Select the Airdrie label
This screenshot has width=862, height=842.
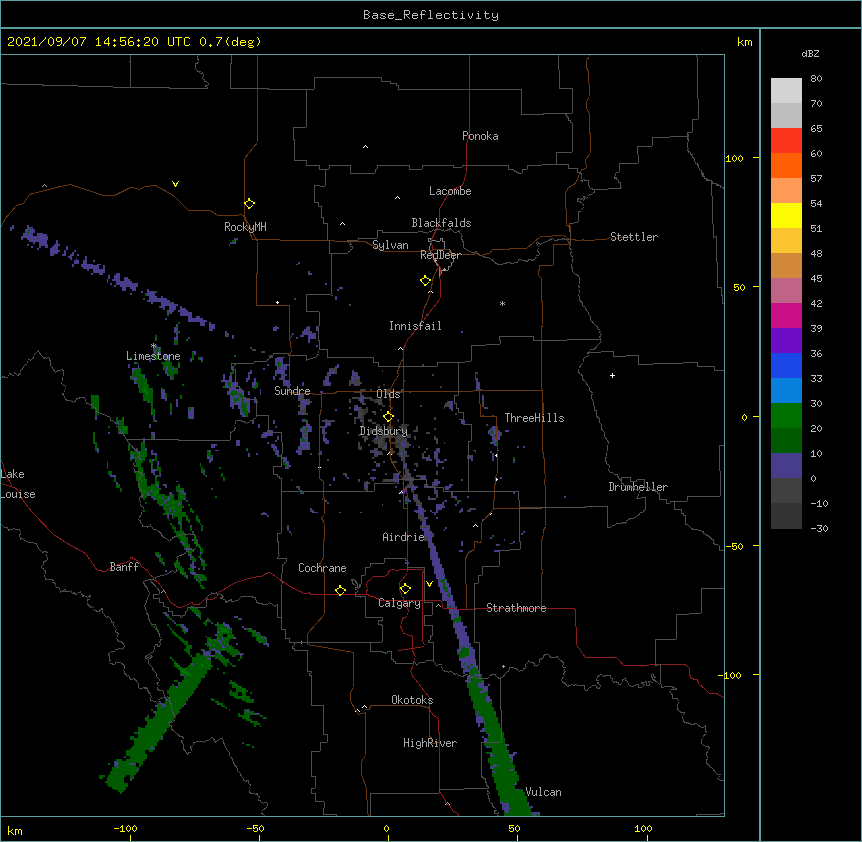pos(404,537)
